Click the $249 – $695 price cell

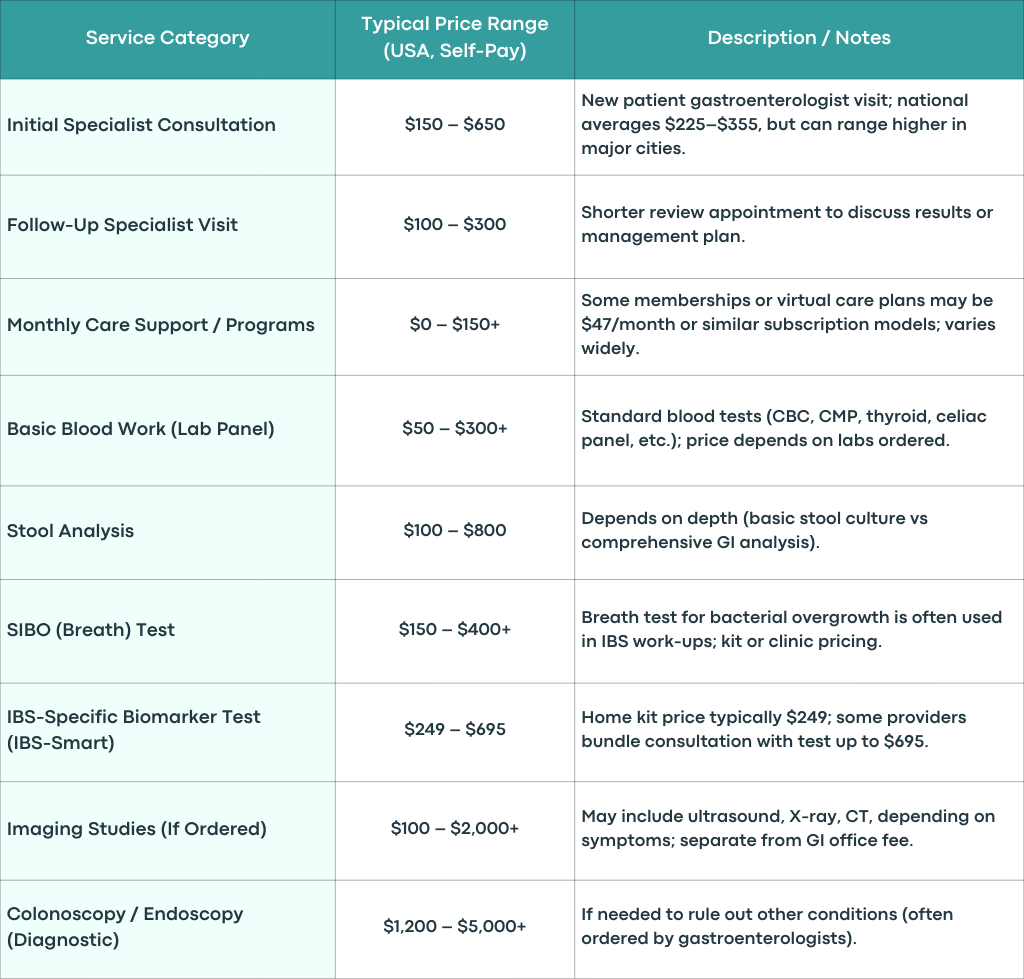pos(455,732)
